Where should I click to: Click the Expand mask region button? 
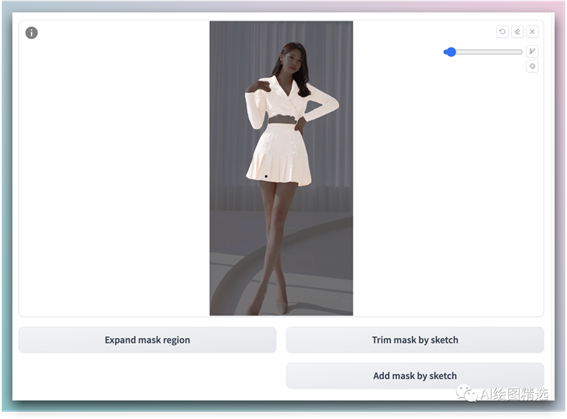[148, 340]
